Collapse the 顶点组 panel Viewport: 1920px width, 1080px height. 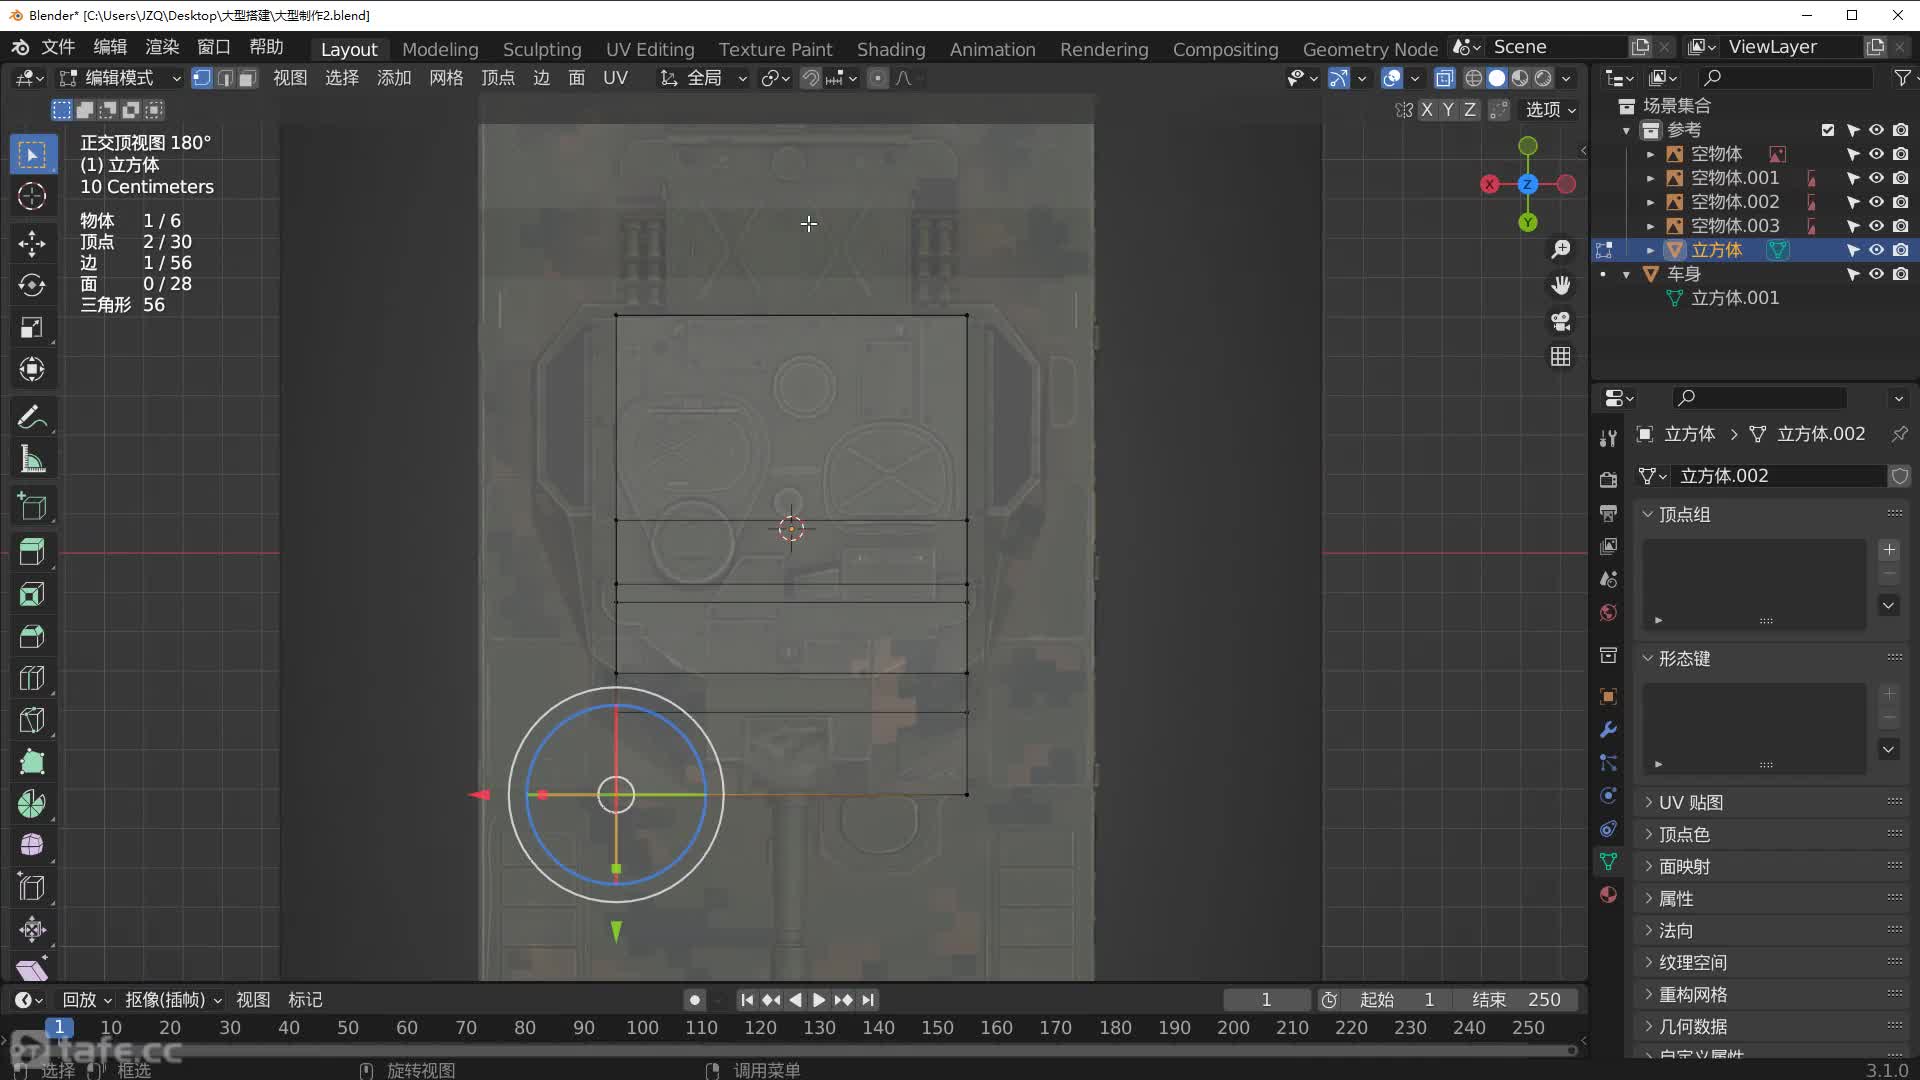(x=1684, y=514)
